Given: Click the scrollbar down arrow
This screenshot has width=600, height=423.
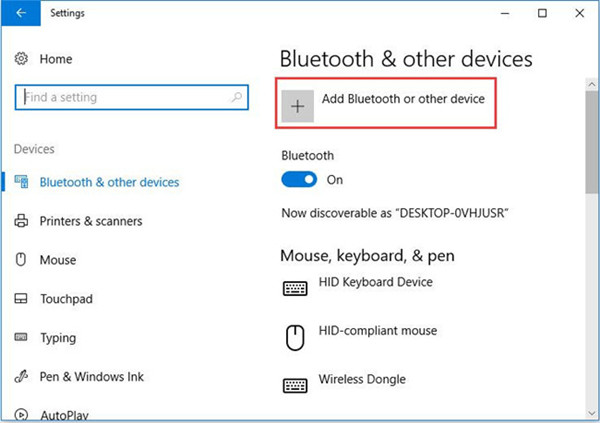Looking at the screenshot, I should coord(592,413).
